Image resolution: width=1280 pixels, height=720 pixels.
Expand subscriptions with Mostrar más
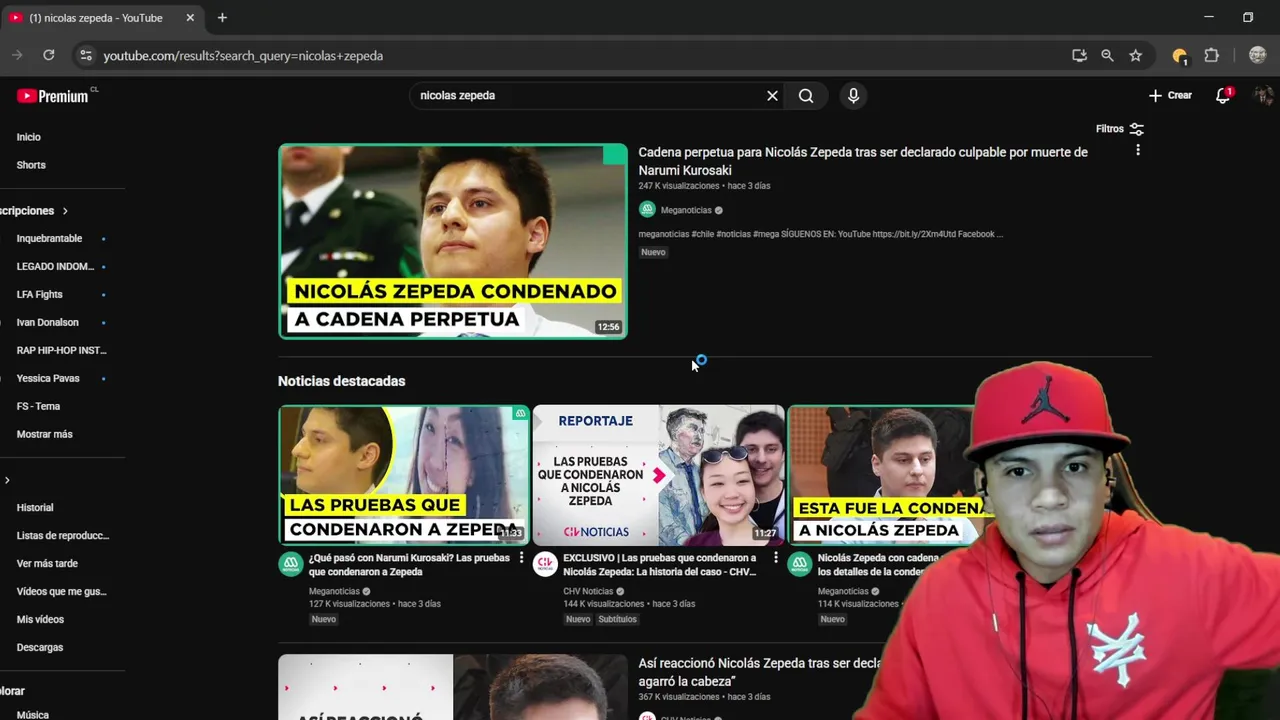click(44, 435)
